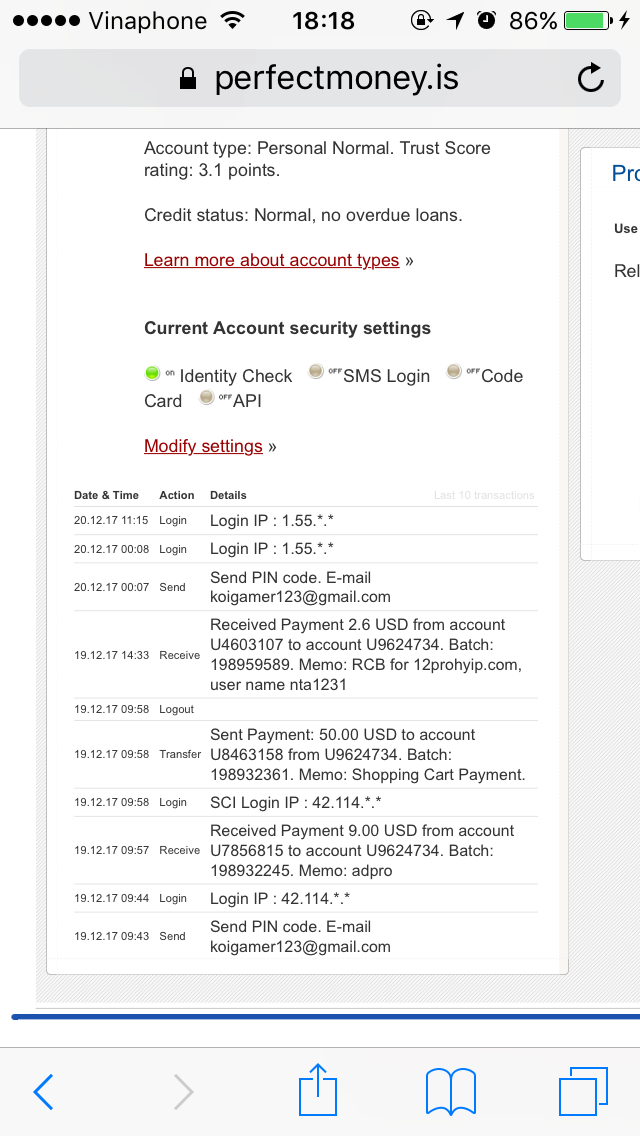This screenshot has width=640, height=1136.
Task: Tap the Safari back arrow
Action: pos(44,1091)
